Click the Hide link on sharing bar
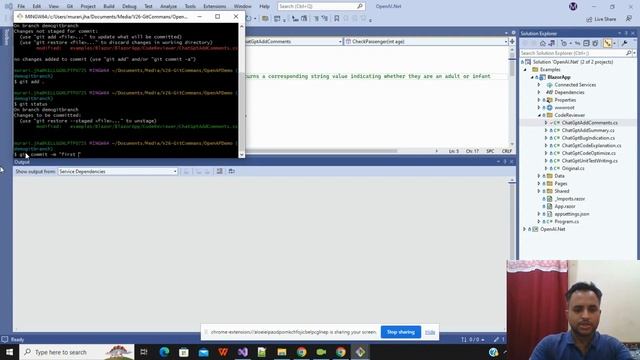The height and width of the screenshot is (360, 640). point(430,332)
